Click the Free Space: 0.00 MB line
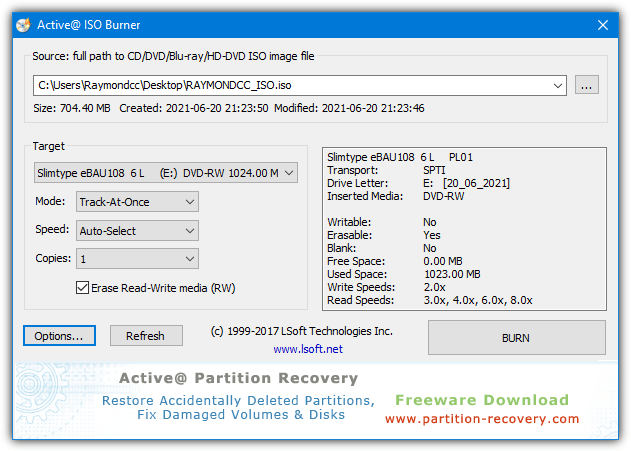Screen dimensions: 631x451 pos(395,262)
